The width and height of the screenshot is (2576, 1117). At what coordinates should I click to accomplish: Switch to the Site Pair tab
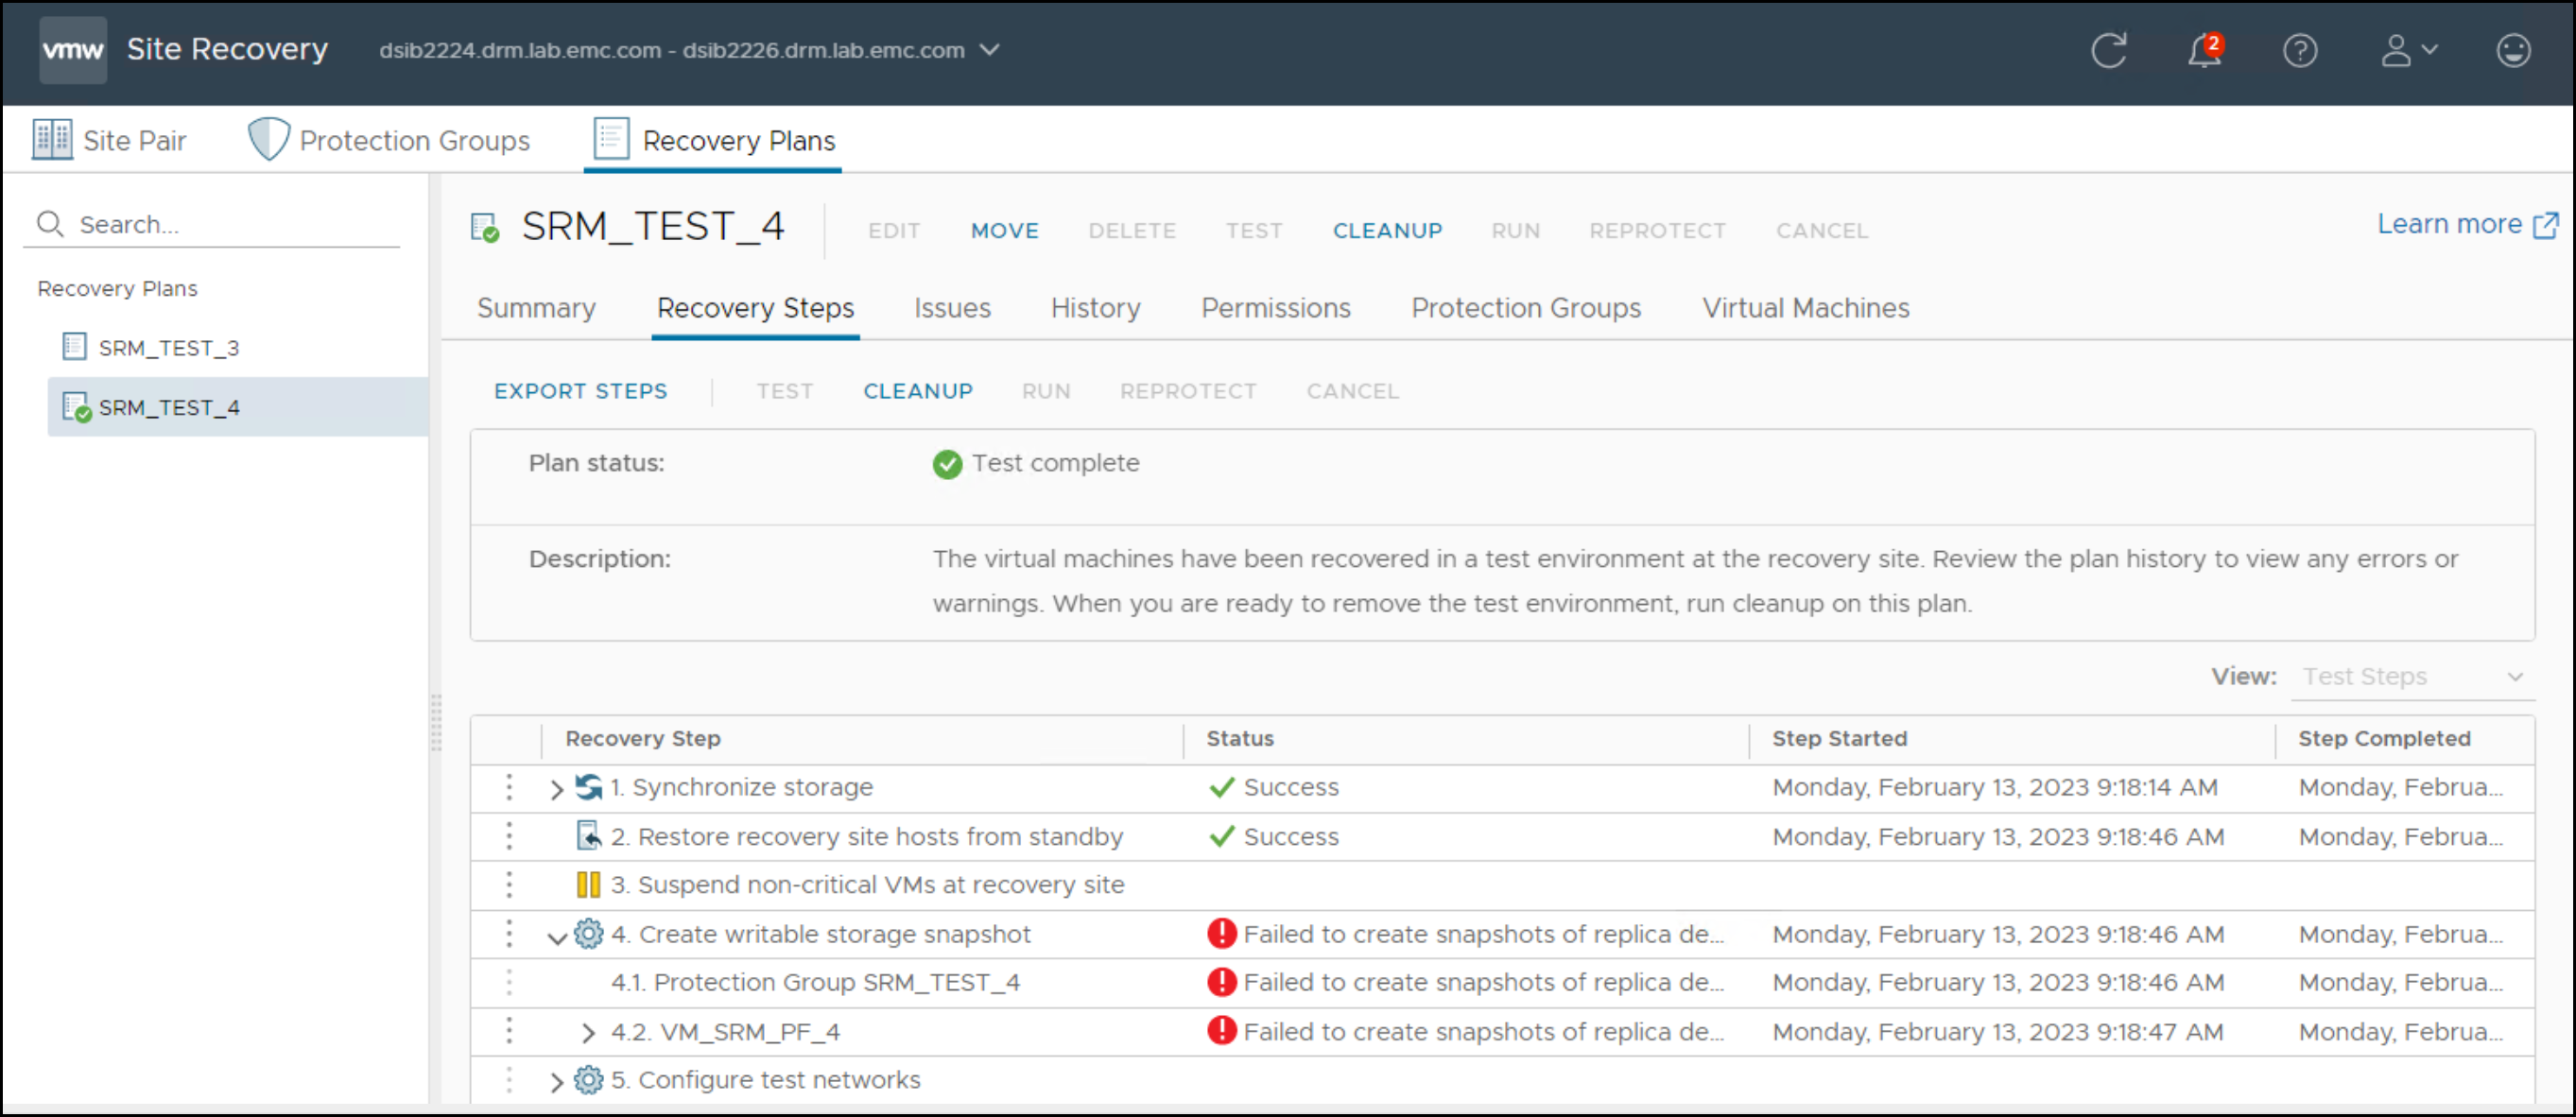[109, 140]
